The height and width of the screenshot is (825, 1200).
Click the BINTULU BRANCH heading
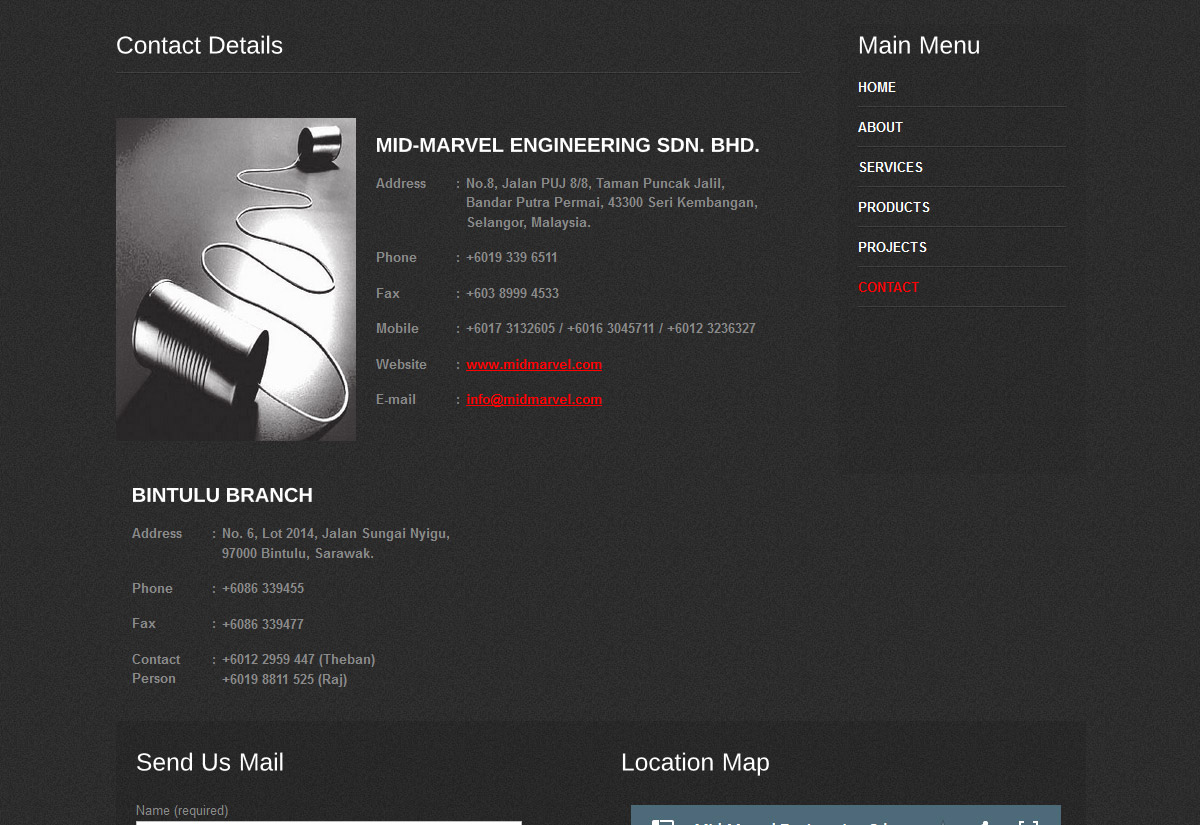222,496
